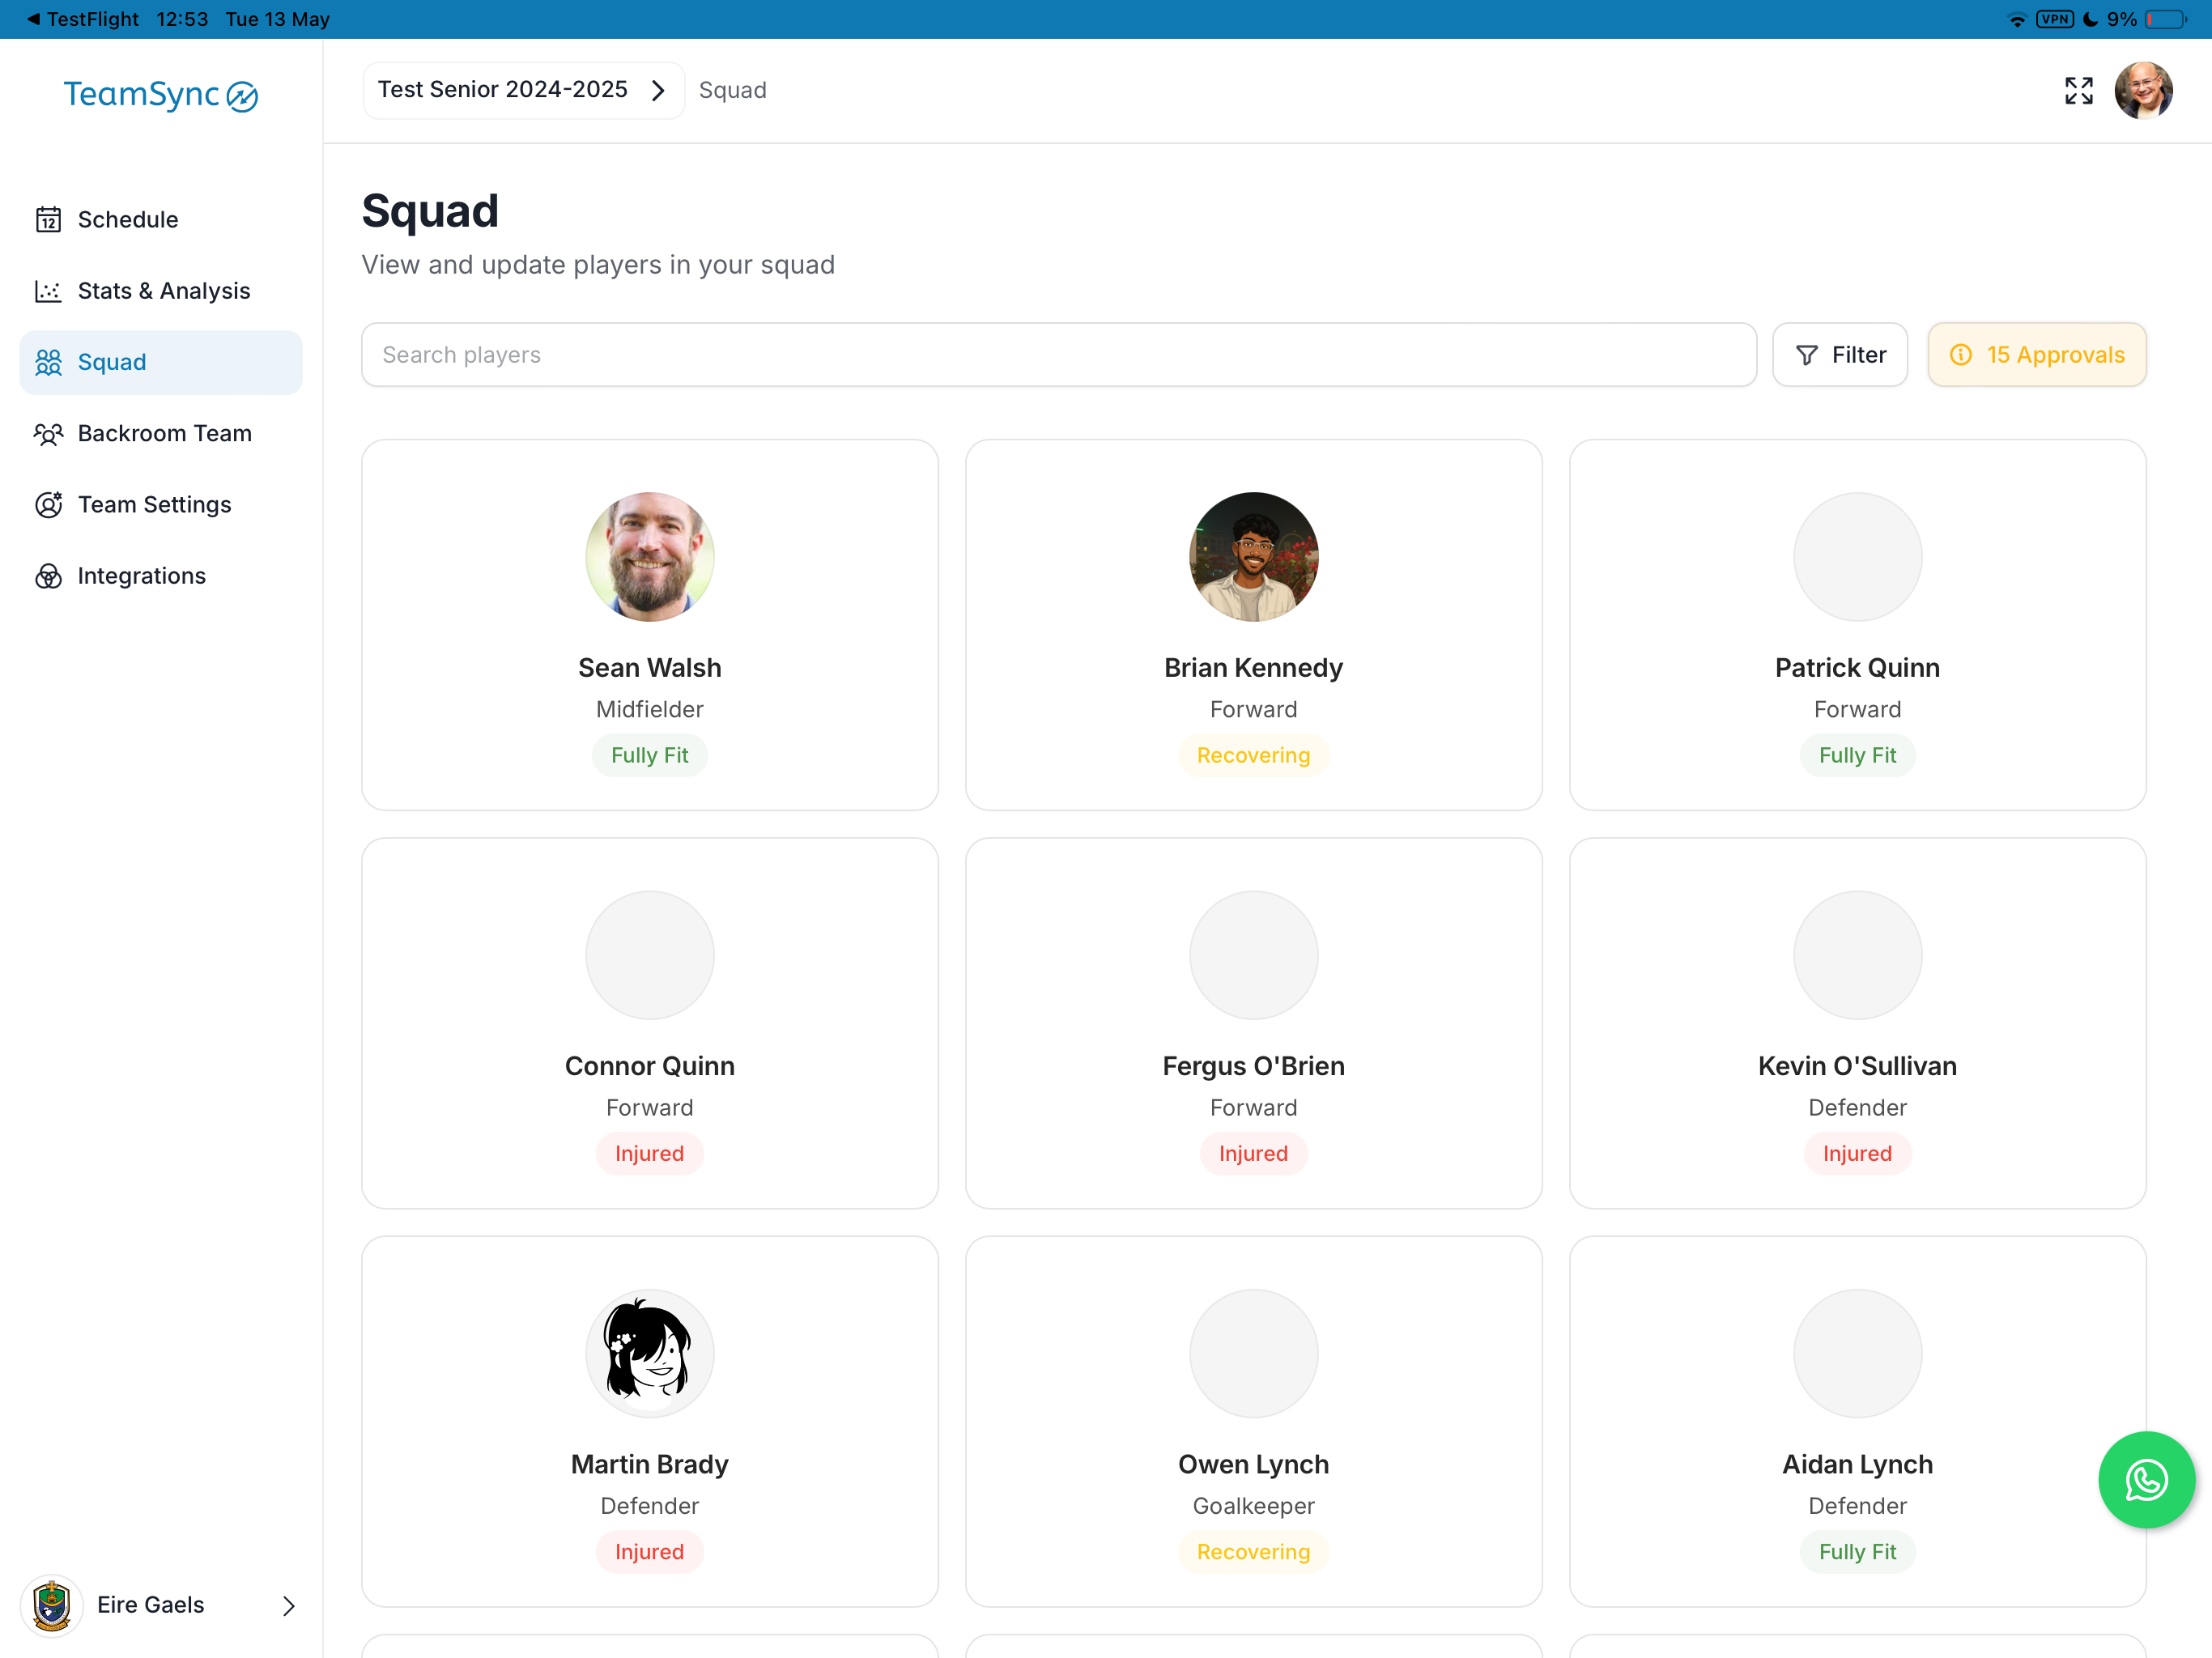
Task: Click the Team Settings gear icon
Action: click(x=48, y=505)
